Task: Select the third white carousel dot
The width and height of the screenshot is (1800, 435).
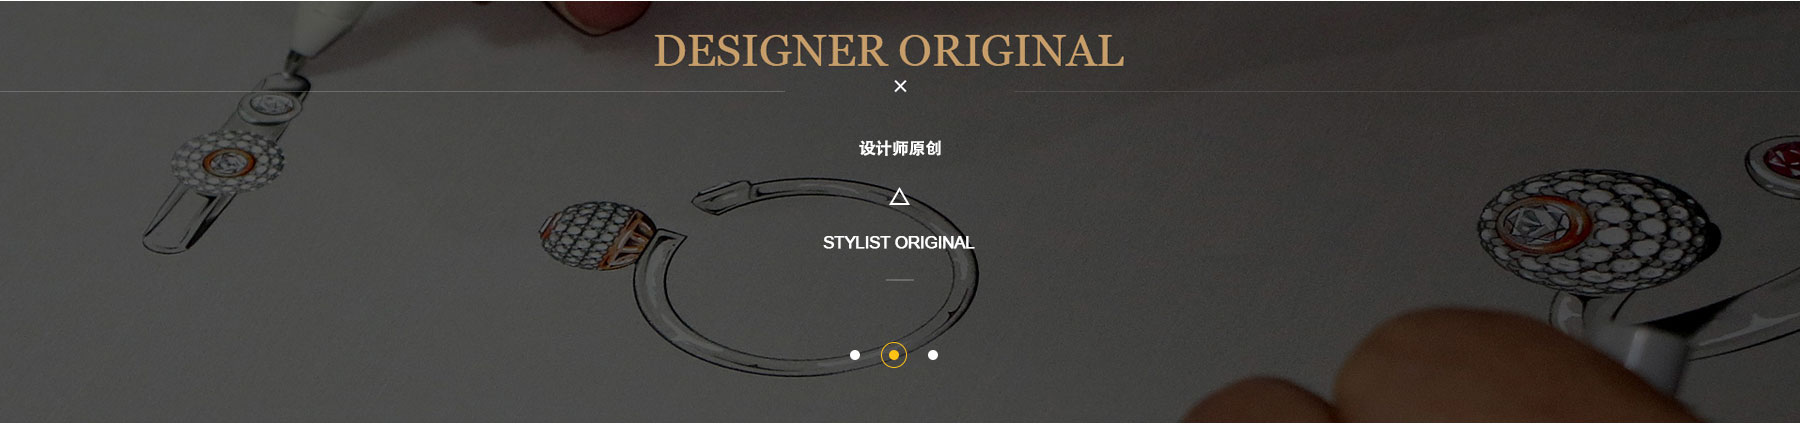Action: (933, 355)
